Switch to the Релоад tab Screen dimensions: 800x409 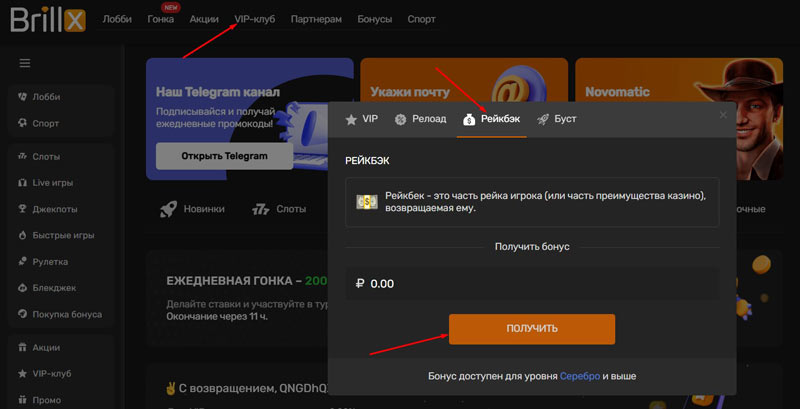(420, 119)
